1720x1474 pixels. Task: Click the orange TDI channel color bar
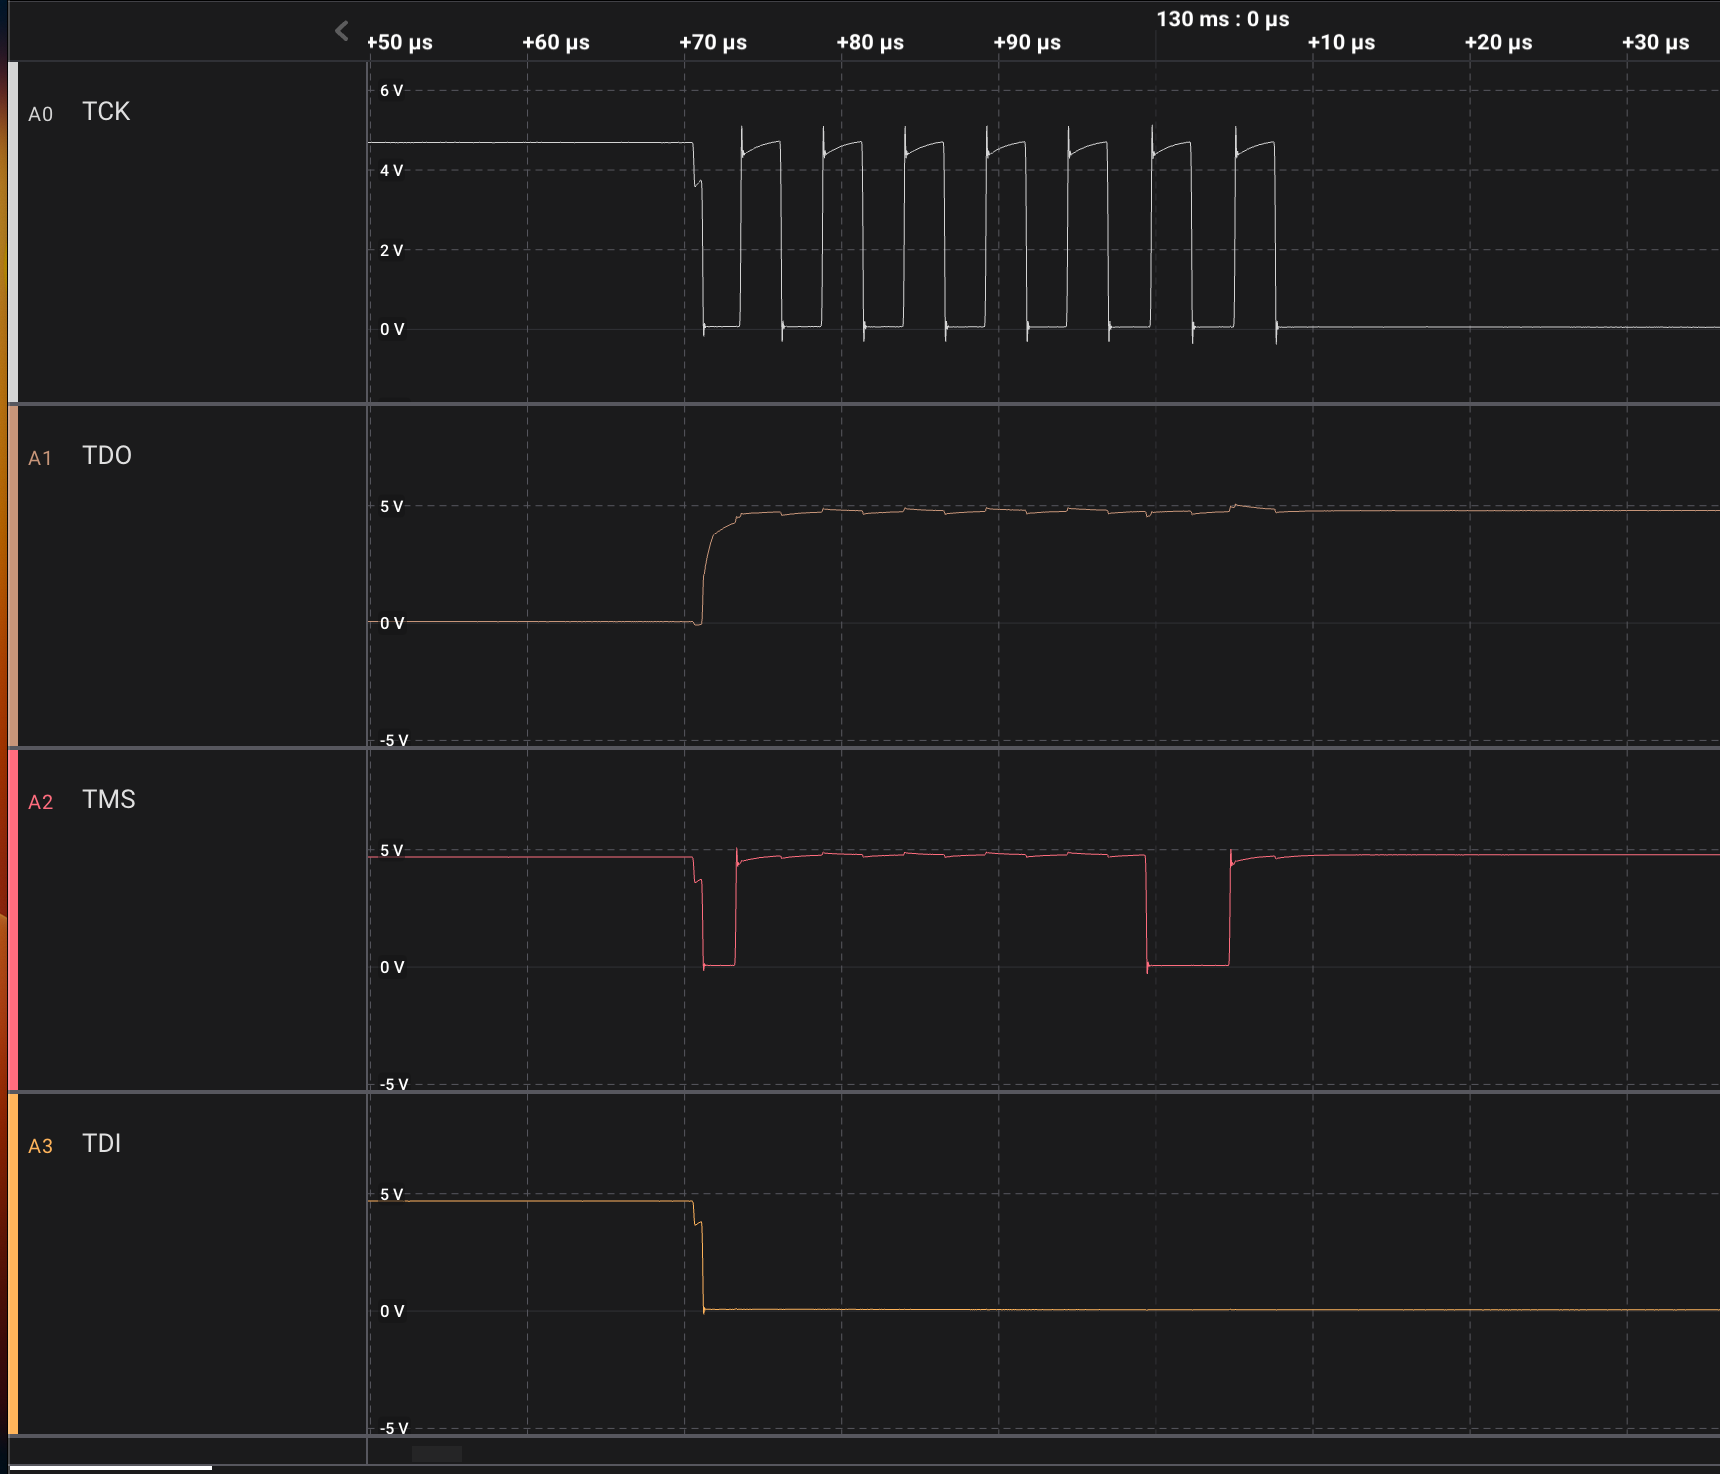(13, 1264)
